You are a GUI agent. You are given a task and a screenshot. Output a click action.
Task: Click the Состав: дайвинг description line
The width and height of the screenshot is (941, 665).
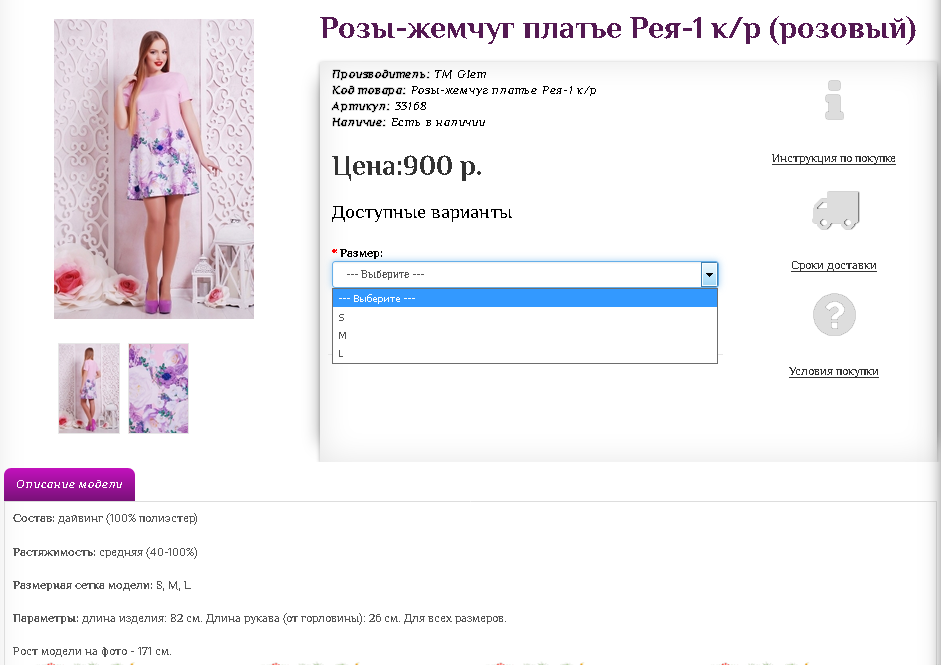[x=105, y=518]
